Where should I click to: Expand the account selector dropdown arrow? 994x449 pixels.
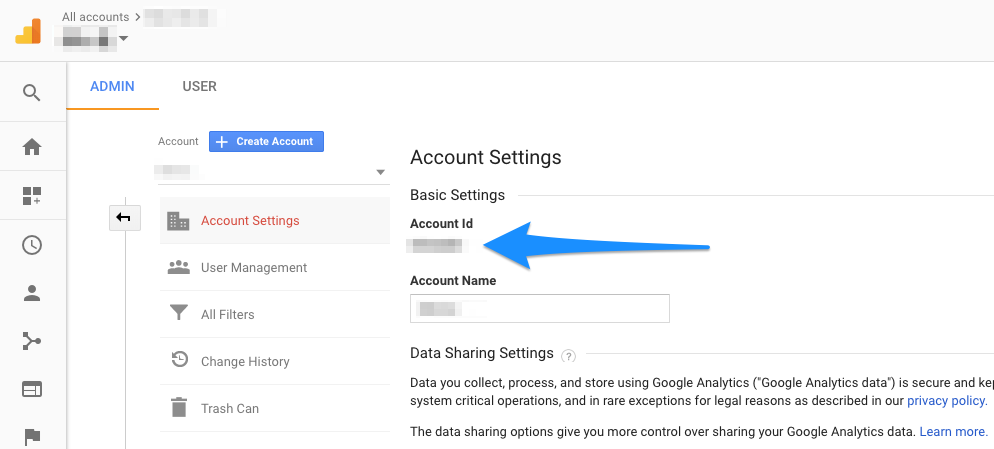pyautogui.click(x=380, y=172)
